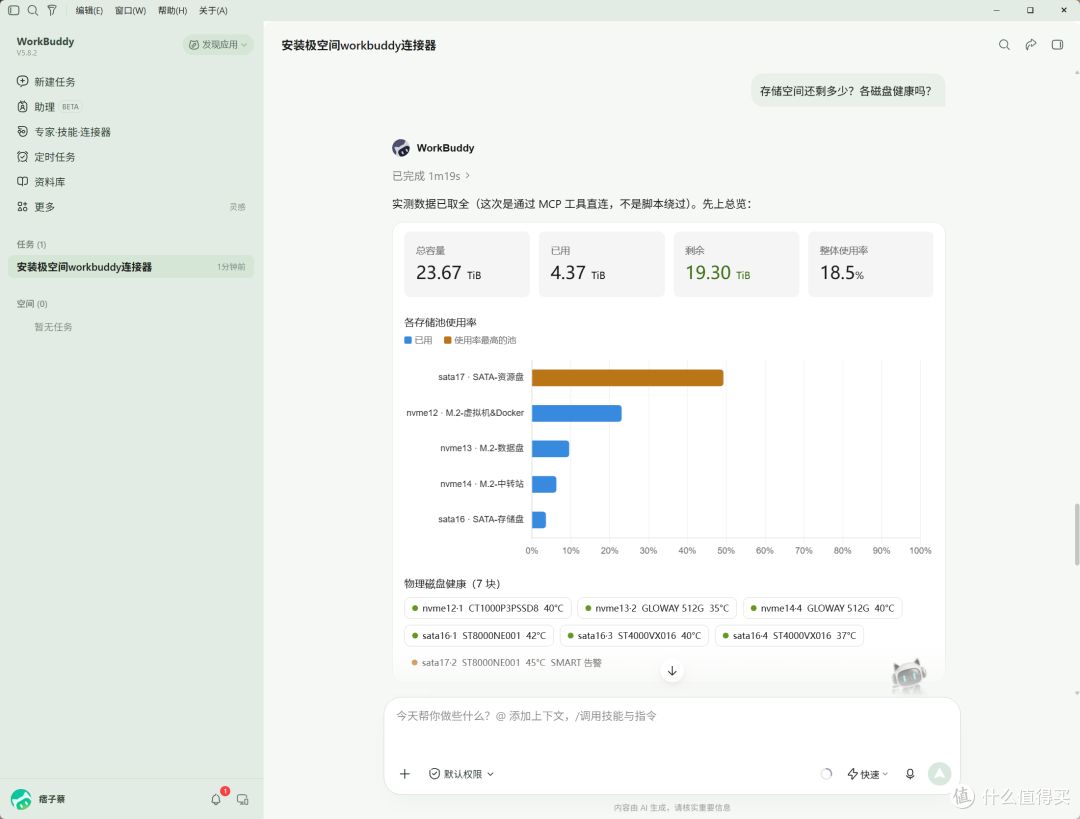Click the sata16 SATA-存储盘 bar
The height and width of the screenshot is (819, 1080).
tap(539, 519)
